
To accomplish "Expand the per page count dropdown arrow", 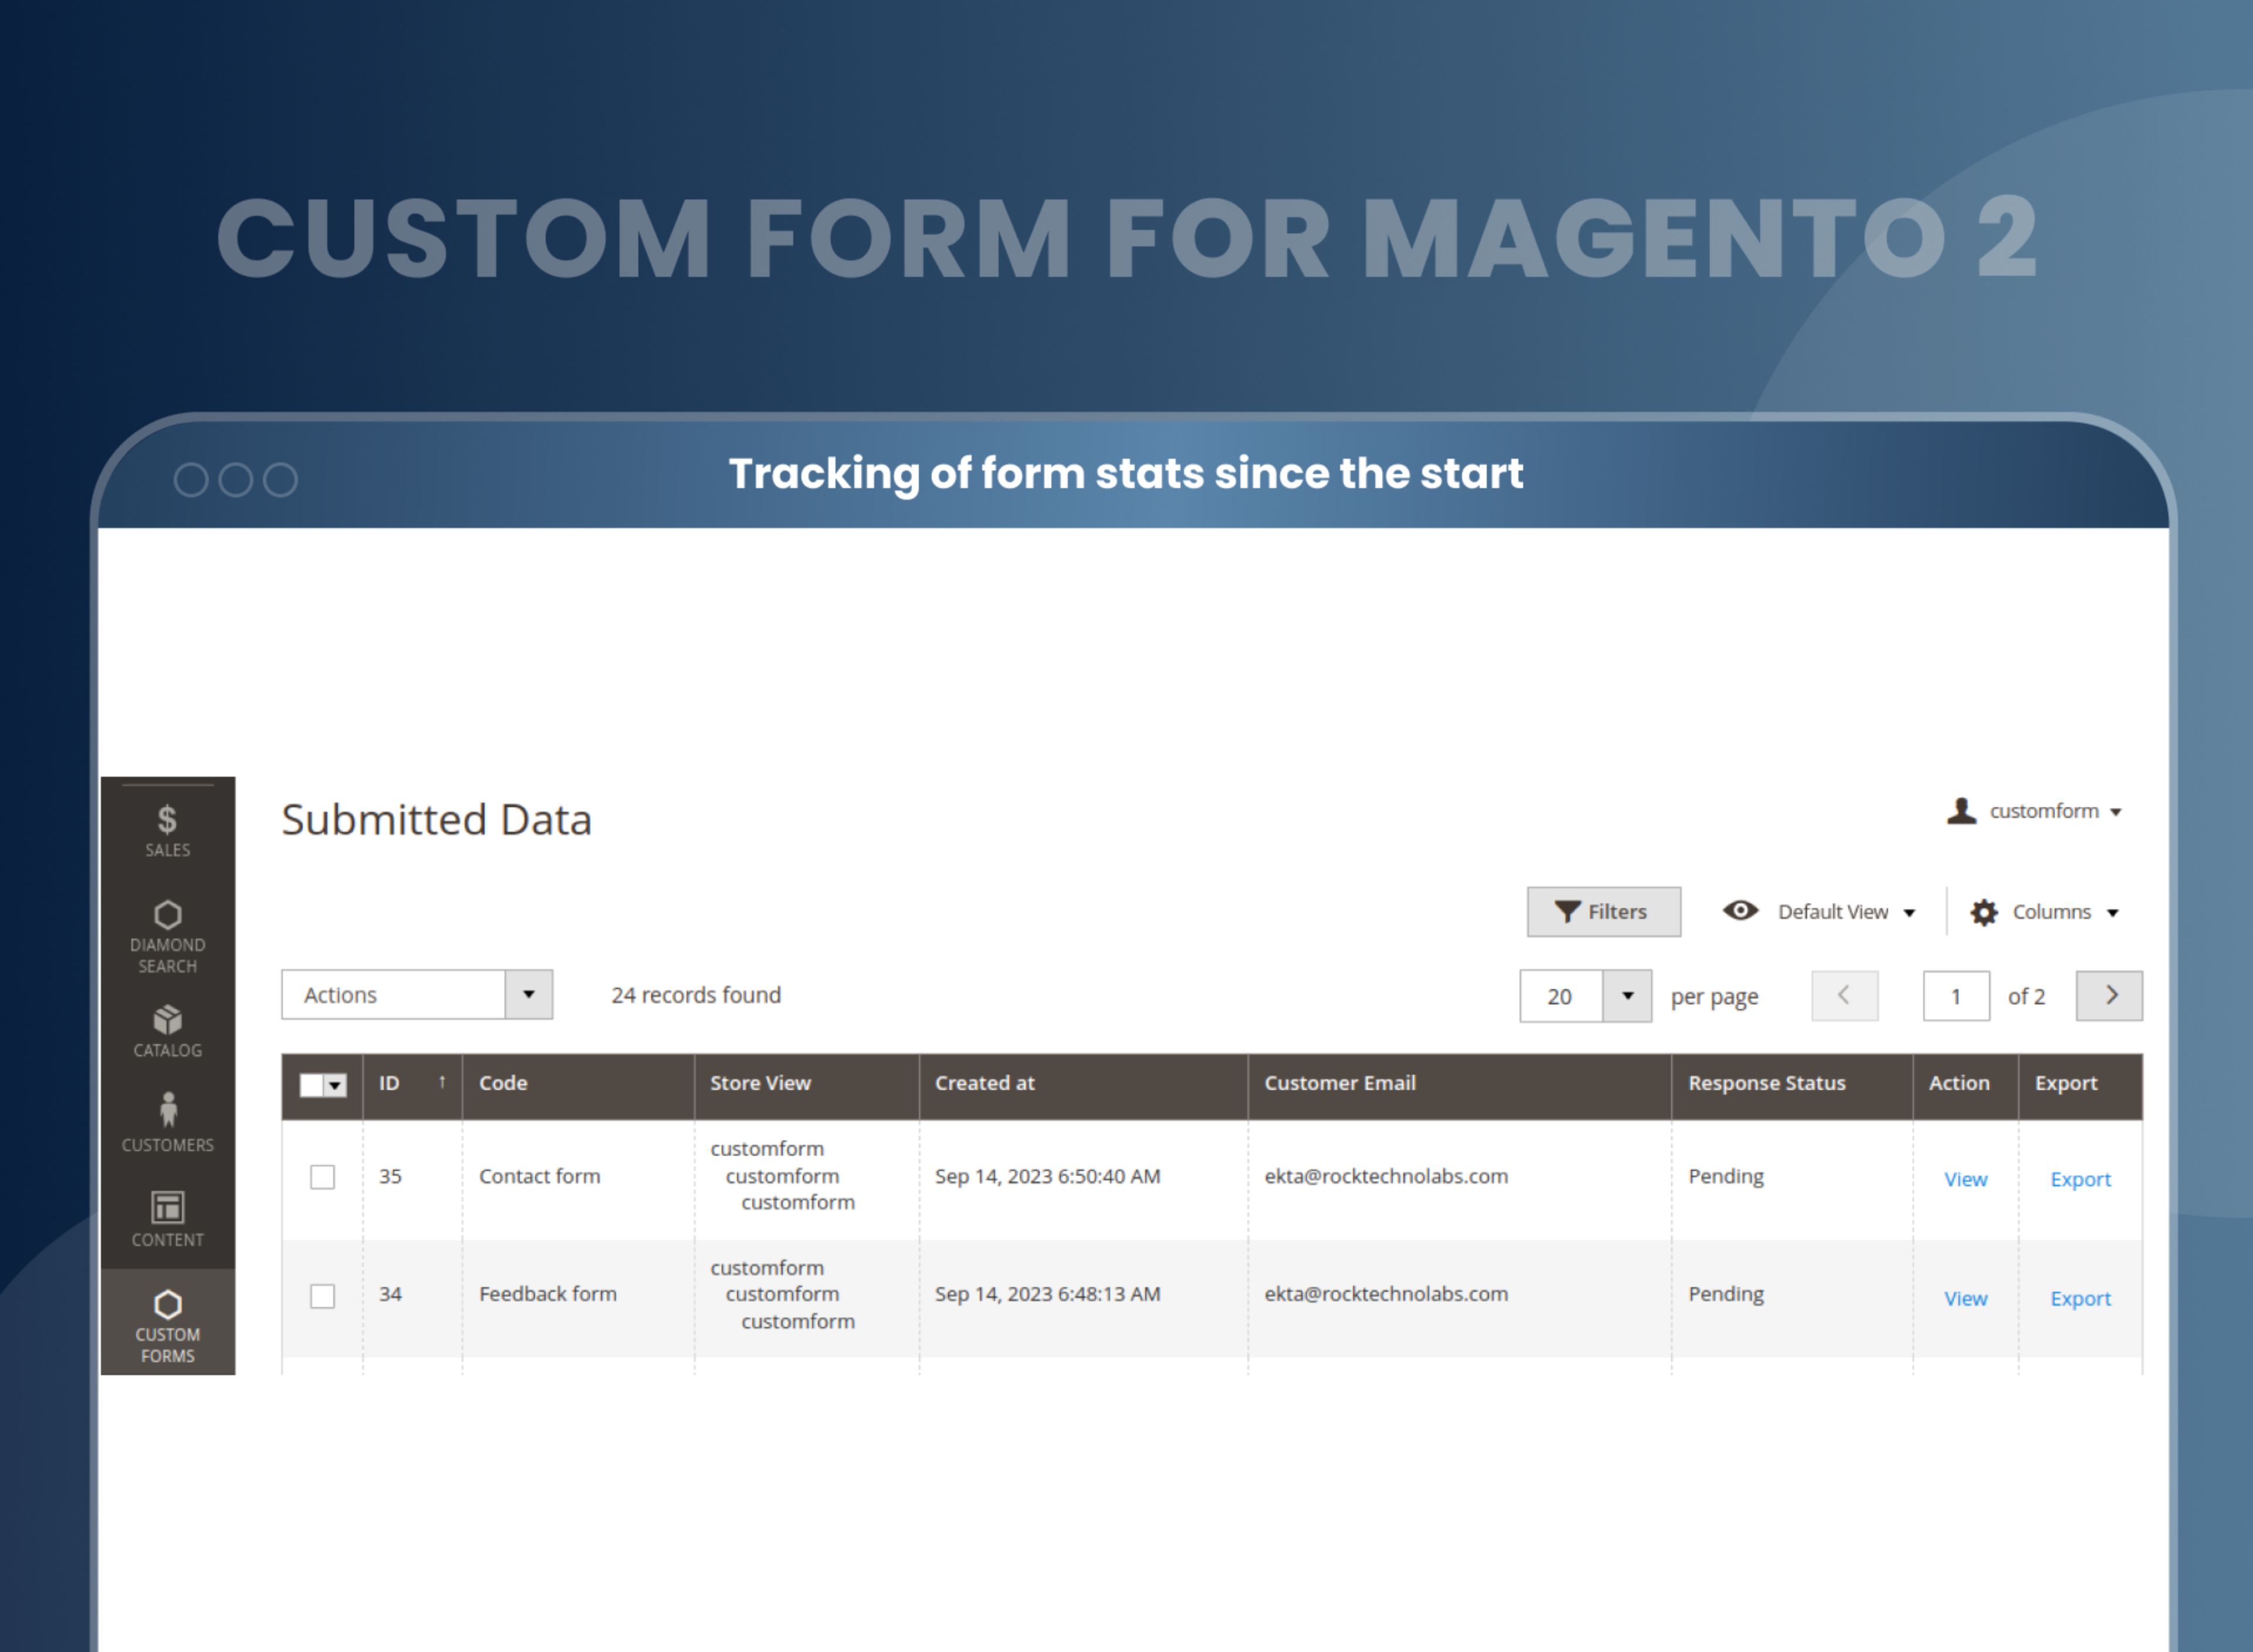I will [x=1627, y=996].
